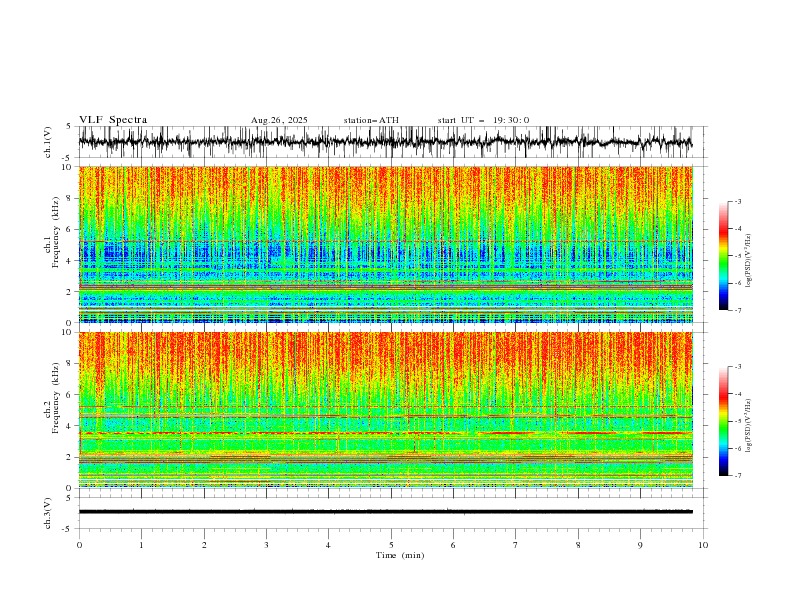This screenshot has width=792, height=612.
Task: Click the '-3' label on ch.1 colorbar
Action: tap(737, 201)
